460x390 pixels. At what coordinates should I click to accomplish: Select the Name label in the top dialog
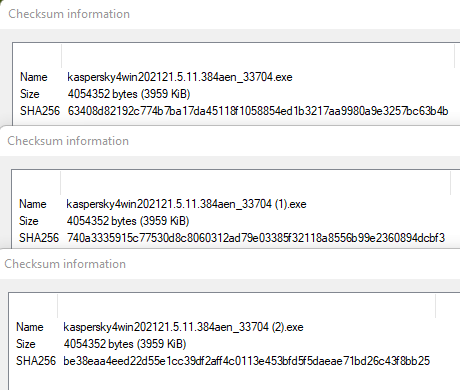34,77
